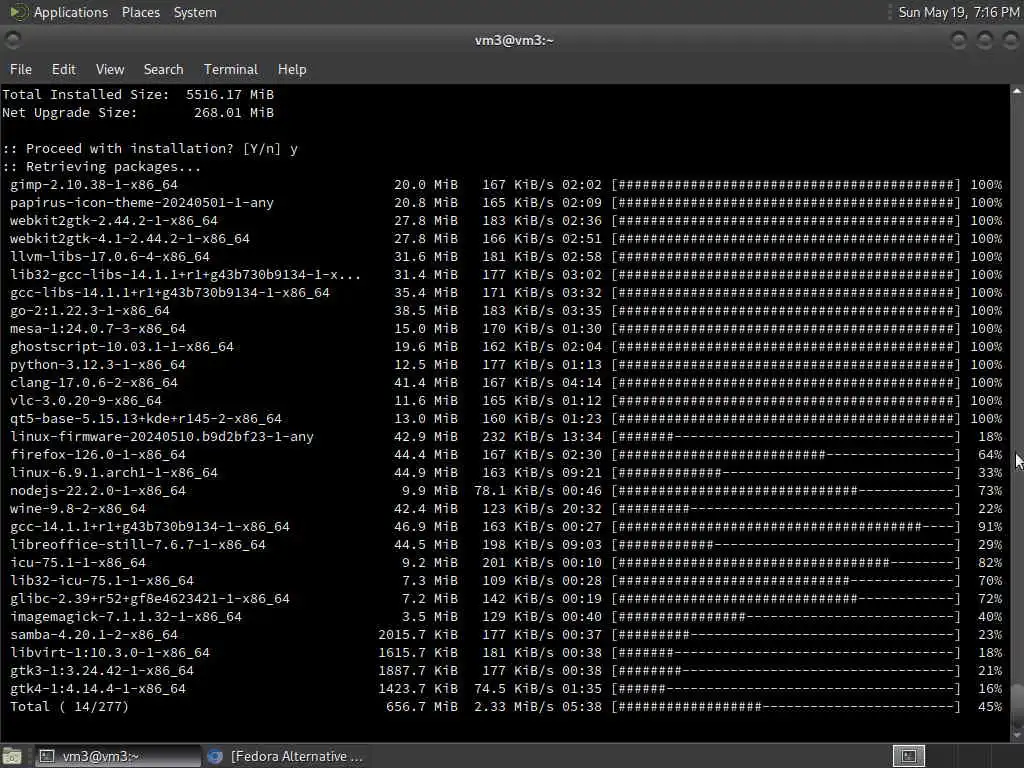Click the terminal vertical scrollbar thumb
This screenshot has height=768, width=1024.
1017,701
